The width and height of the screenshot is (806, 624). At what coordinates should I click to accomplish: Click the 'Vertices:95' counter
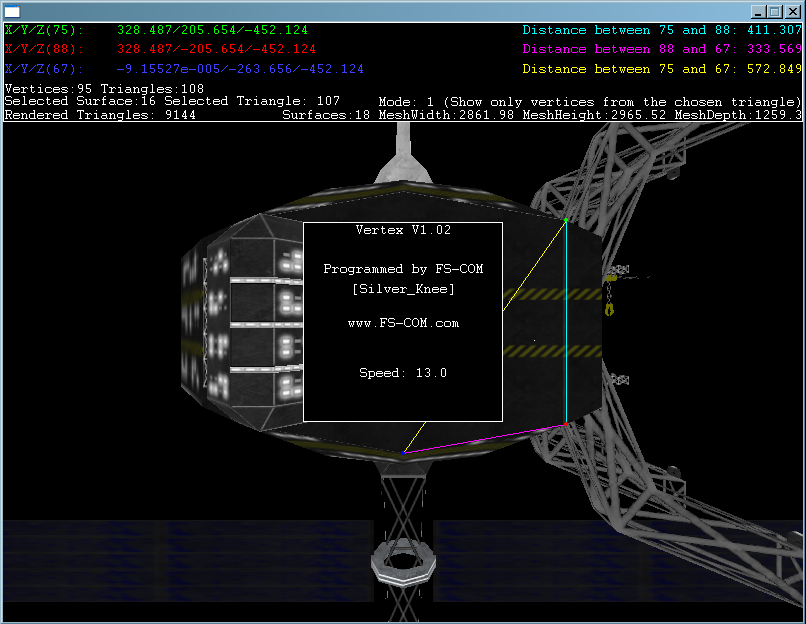[x=48, y=89]
